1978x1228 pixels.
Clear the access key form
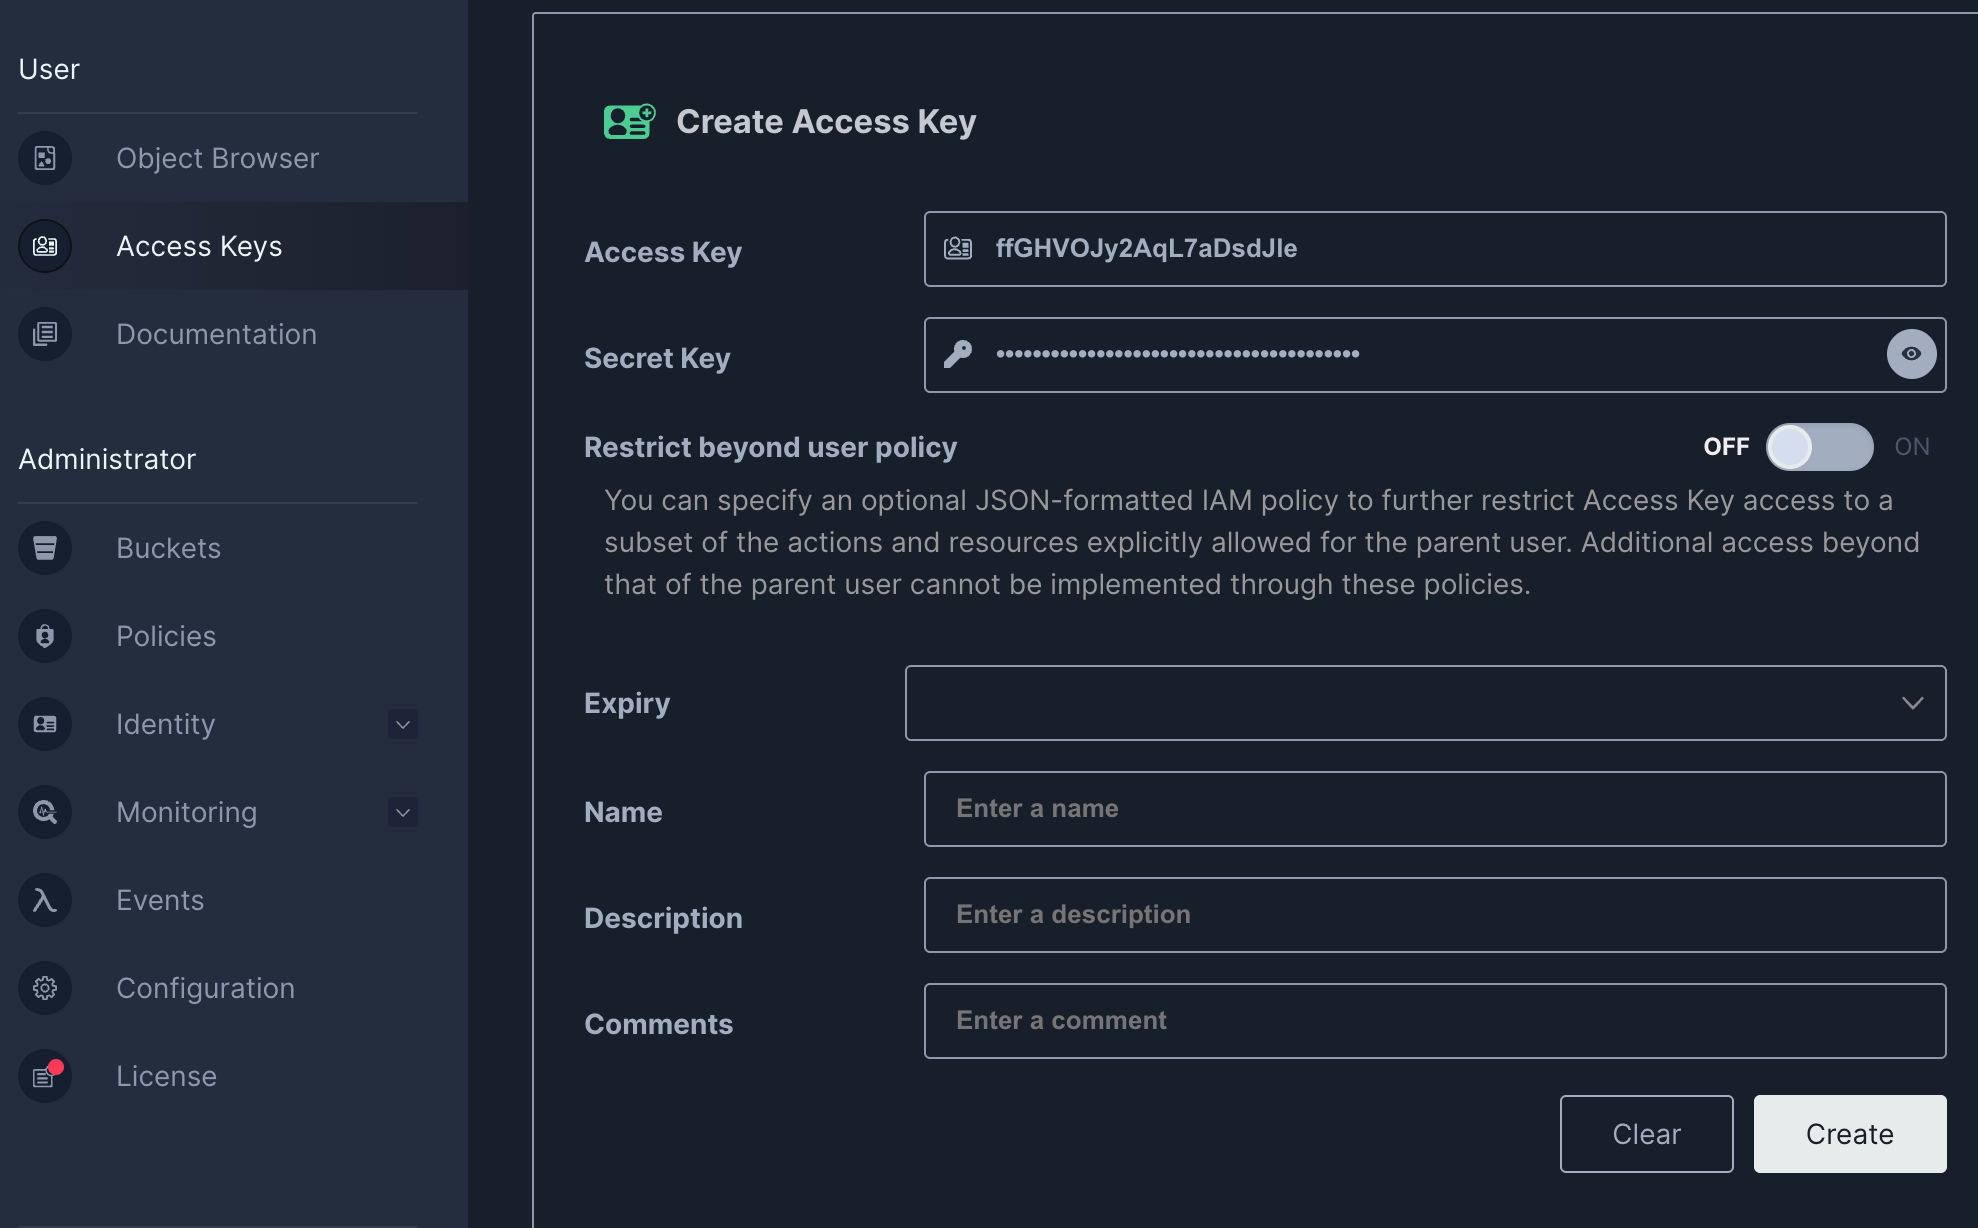(x=1646, y=1133)
